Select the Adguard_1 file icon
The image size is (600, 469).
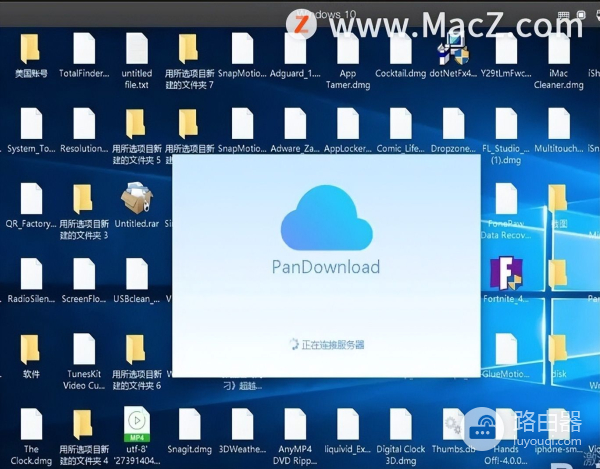pos(295,49)
